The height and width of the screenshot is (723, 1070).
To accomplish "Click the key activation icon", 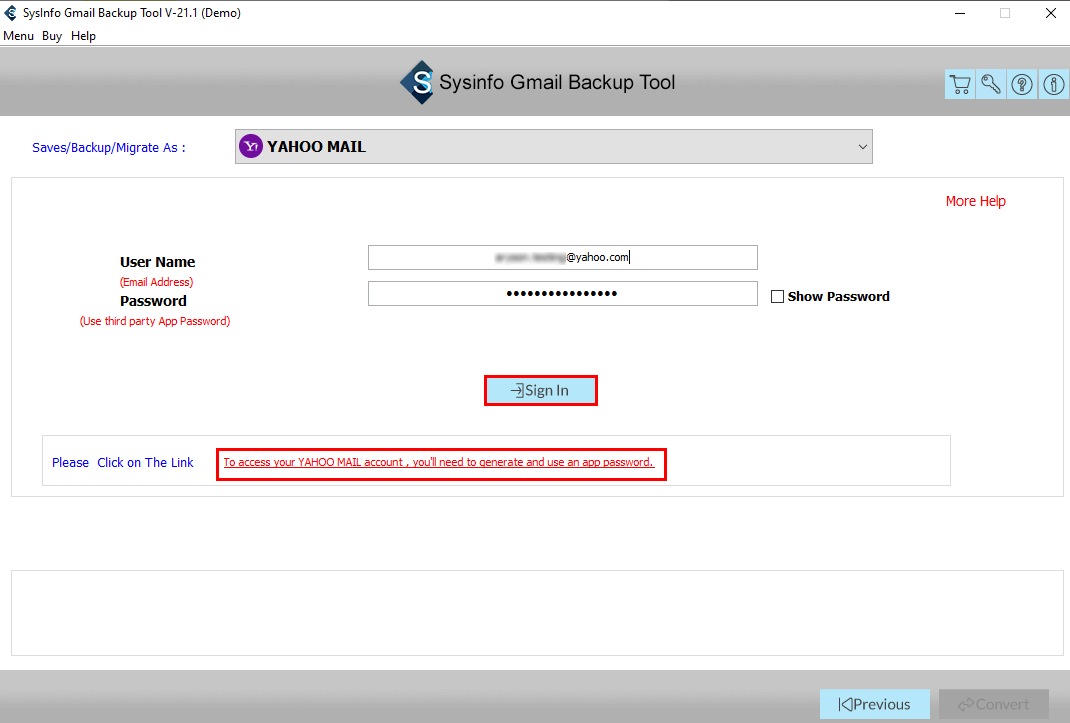I will pos(991,84).
